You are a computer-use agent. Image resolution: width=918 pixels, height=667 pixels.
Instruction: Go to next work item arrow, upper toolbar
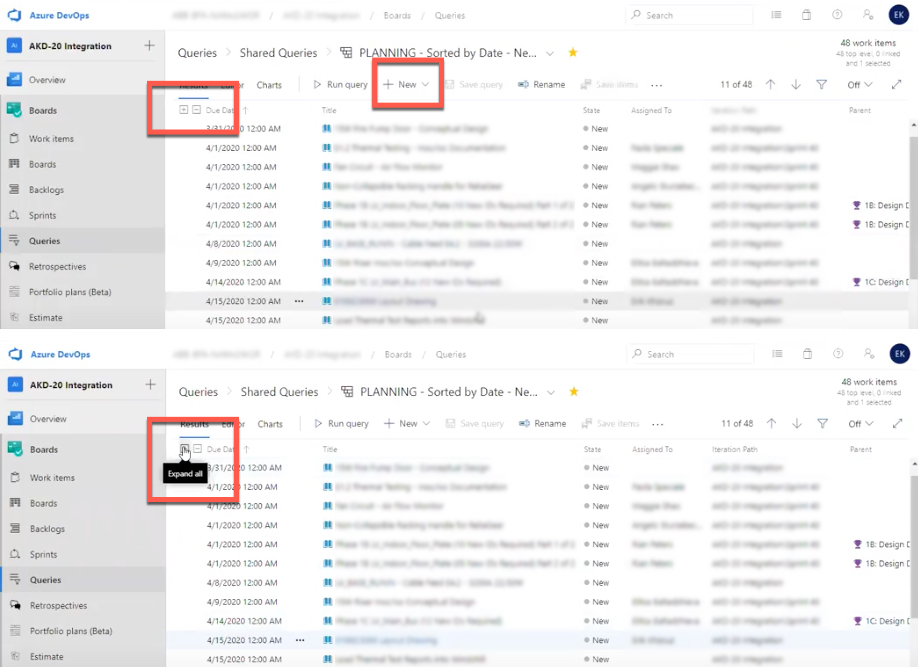click(x=796, y=85)
